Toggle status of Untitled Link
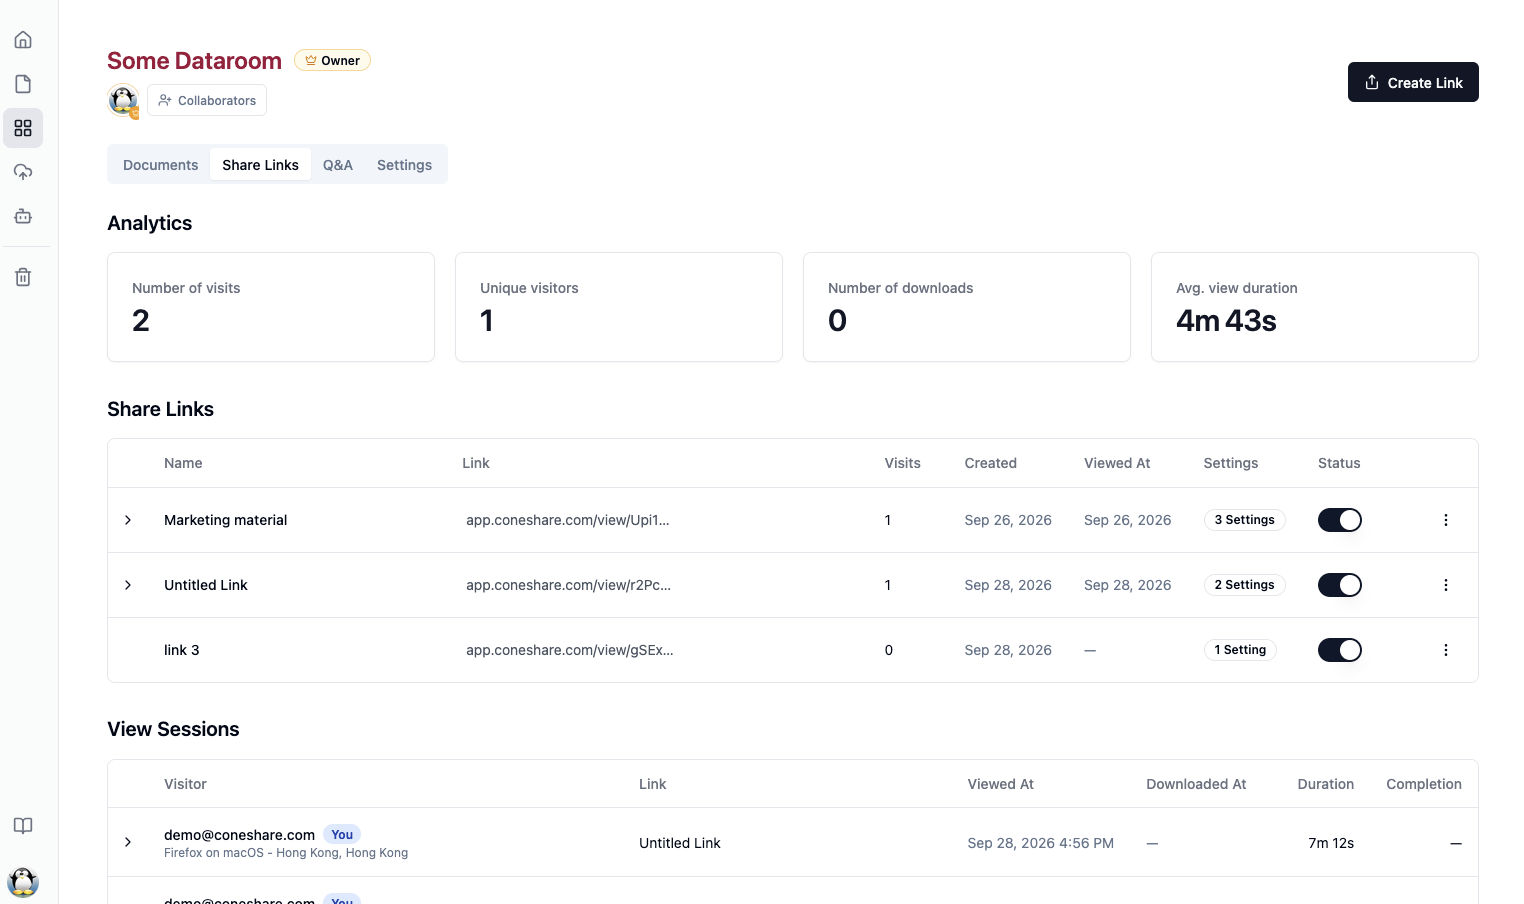 (x=1339, y=585)
